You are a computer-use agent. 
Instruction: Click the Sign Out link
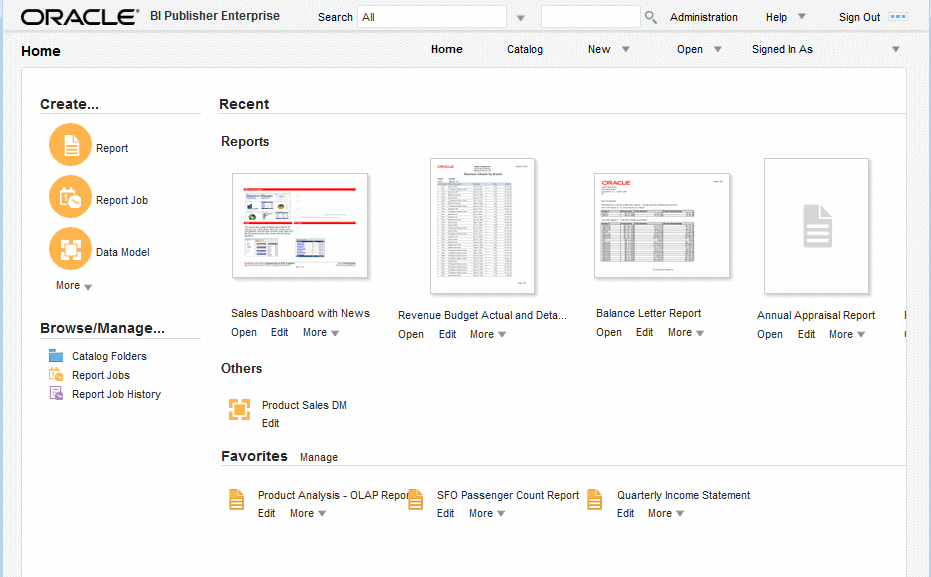point(859,17)
